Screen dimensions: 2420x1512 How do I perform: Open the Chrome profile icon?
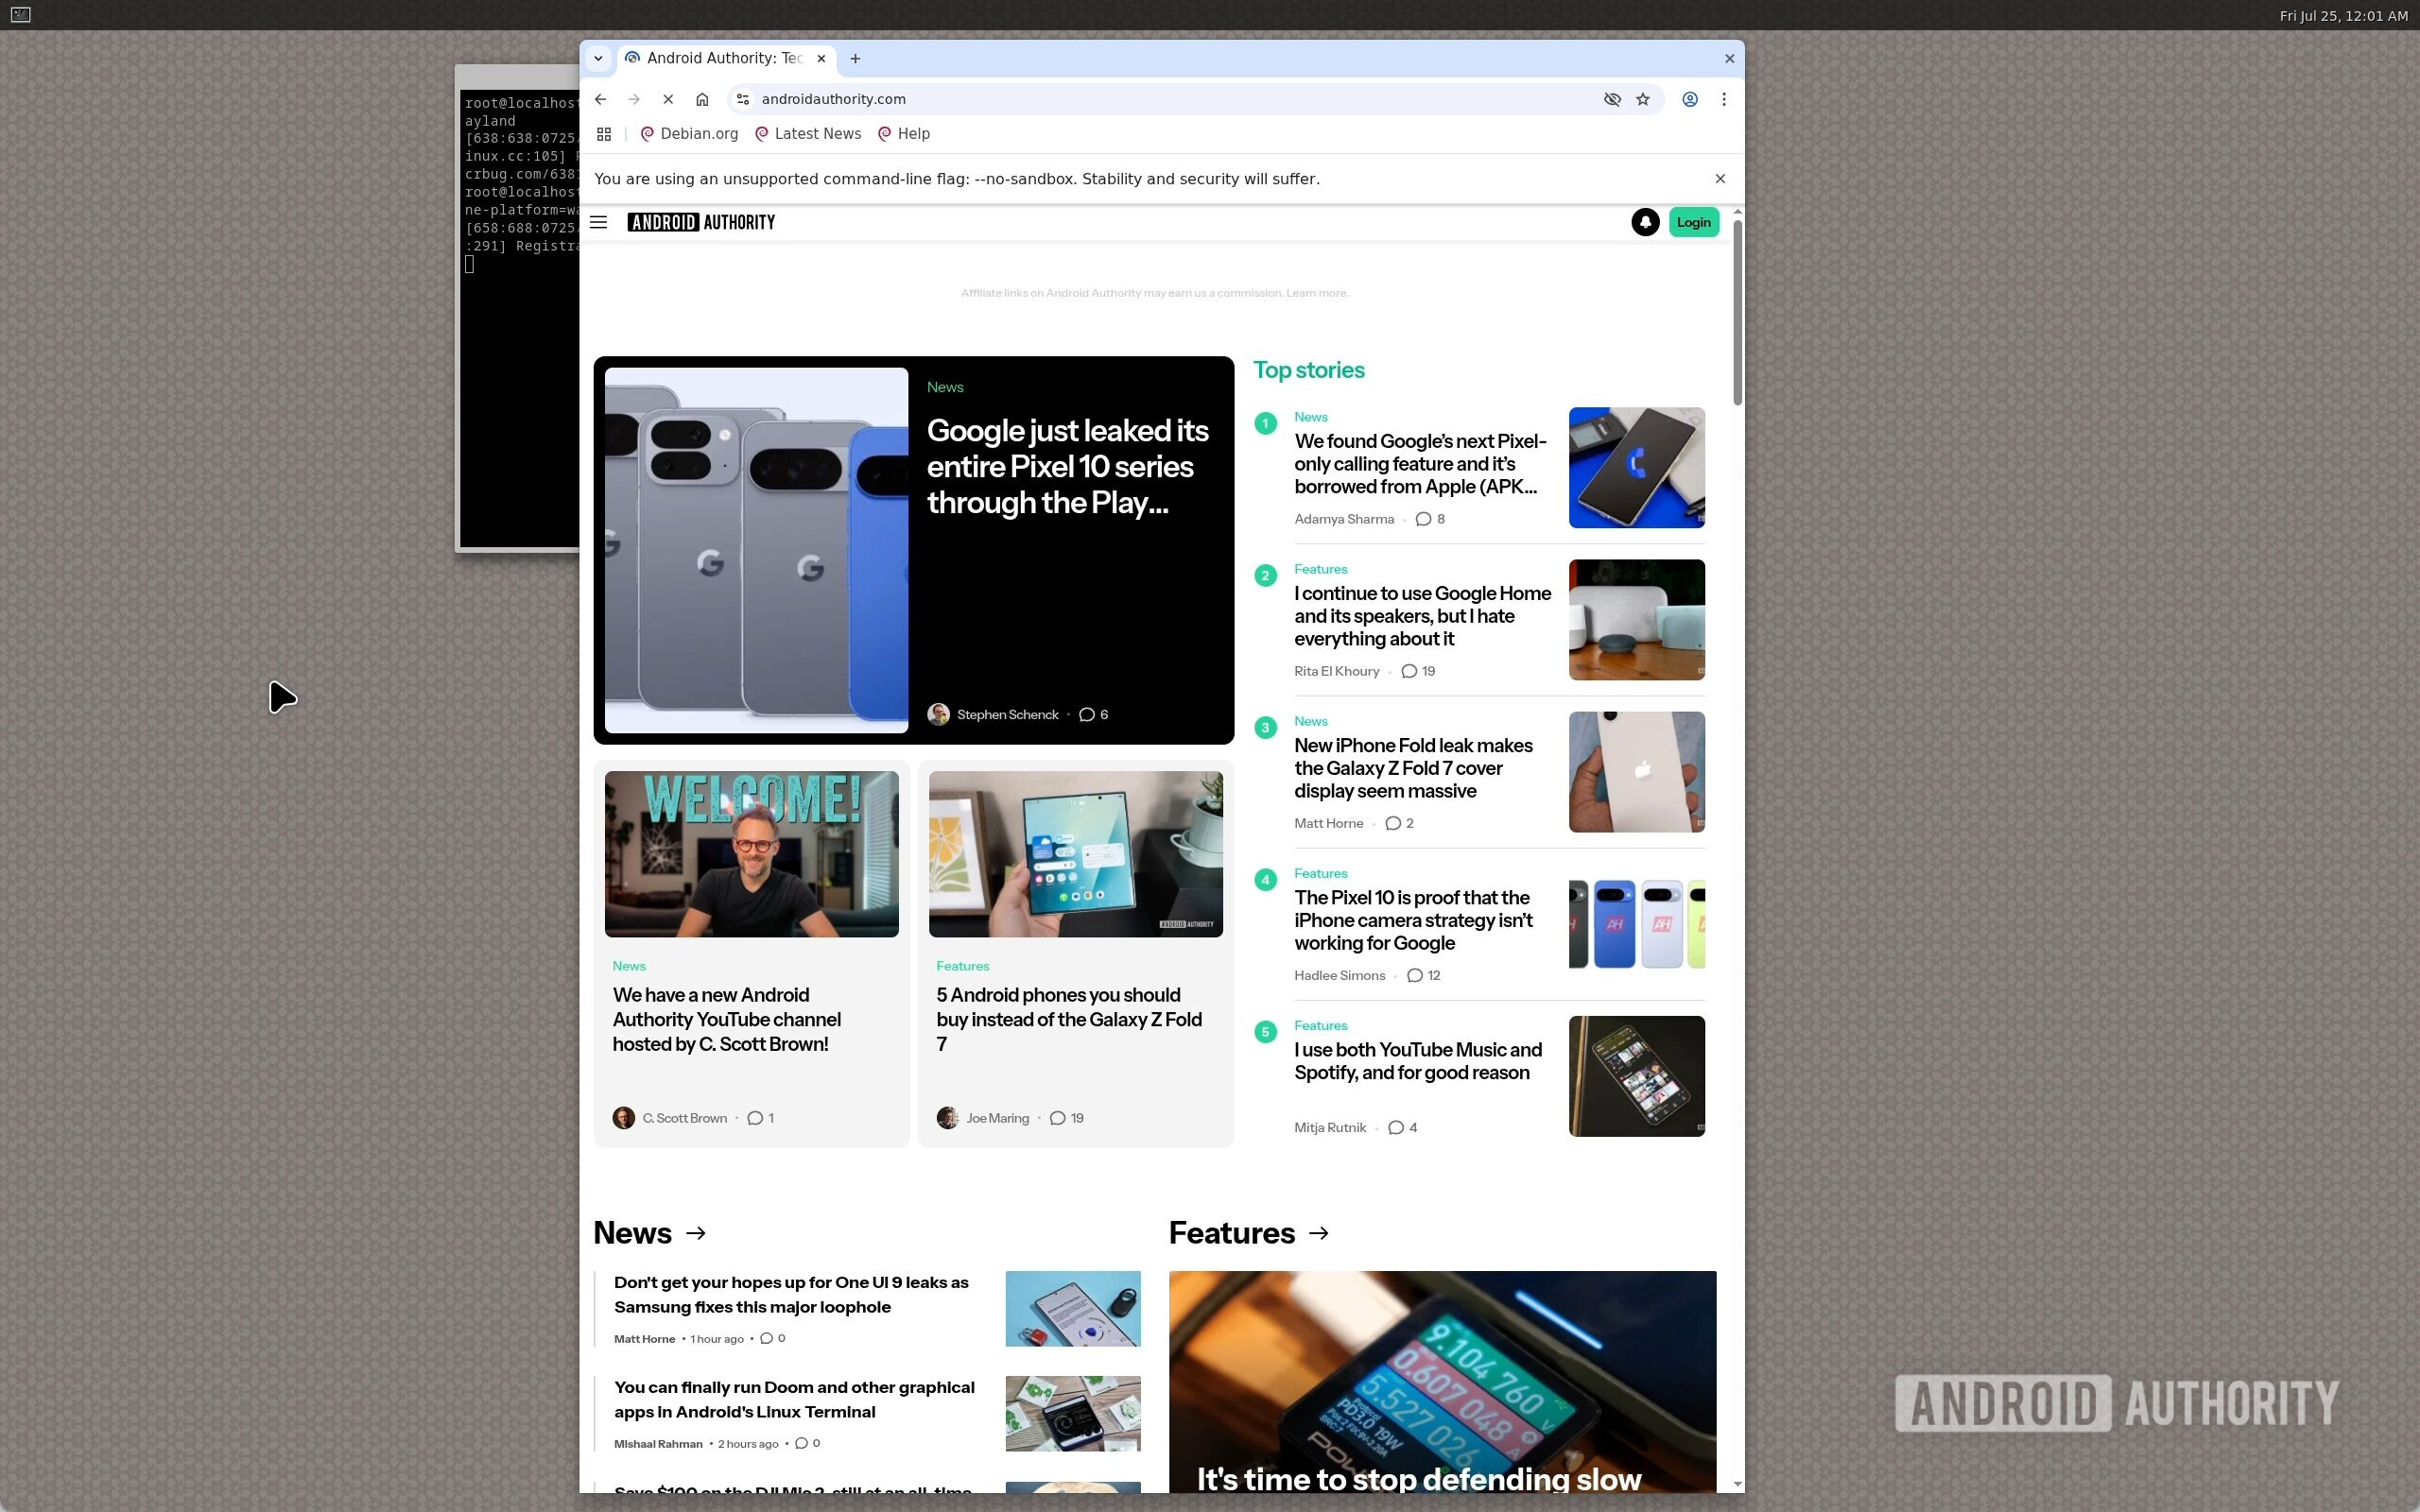[1689, 99]
